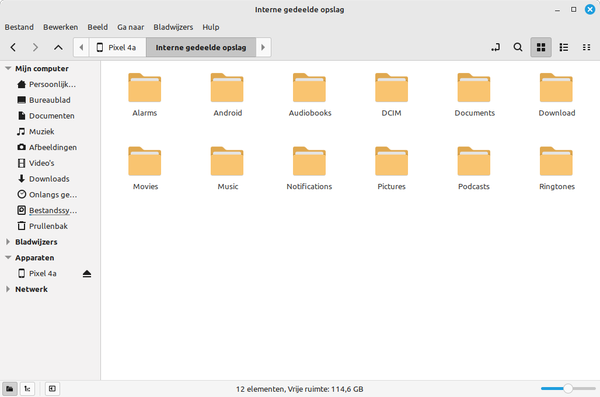The width and height of the screenshot is (600, 397).
Task: Click Interne gedeelde opslag path button
Action: tap(201, 47)
